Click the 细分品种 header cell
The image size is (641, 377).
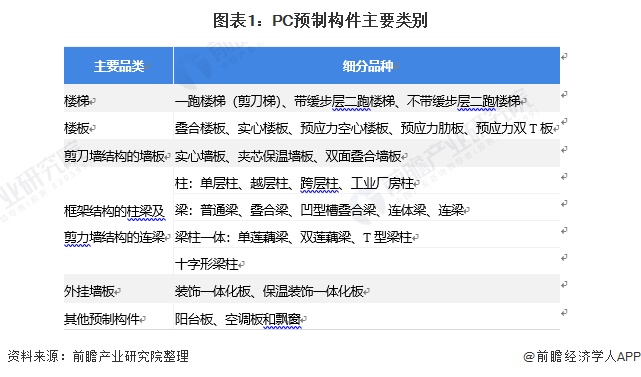[x=367, y=65]
